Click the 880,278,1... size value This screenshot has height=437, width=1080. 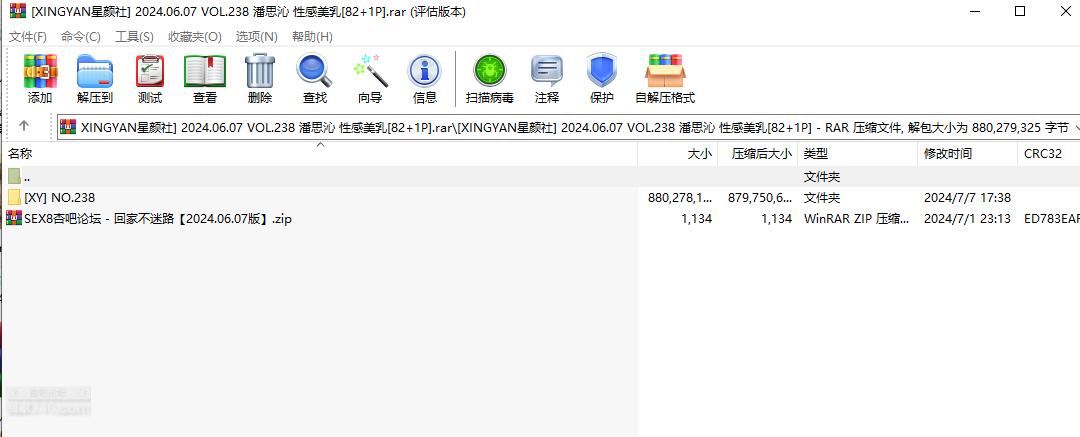(x=680, y=198)
